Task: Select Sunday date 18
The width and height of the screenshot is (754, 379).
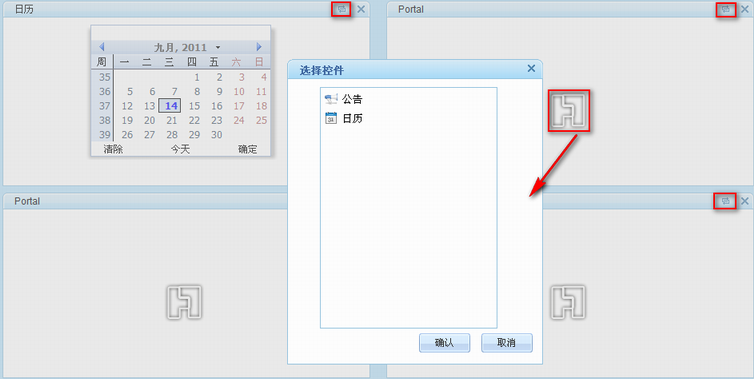Action: [261, 106]
